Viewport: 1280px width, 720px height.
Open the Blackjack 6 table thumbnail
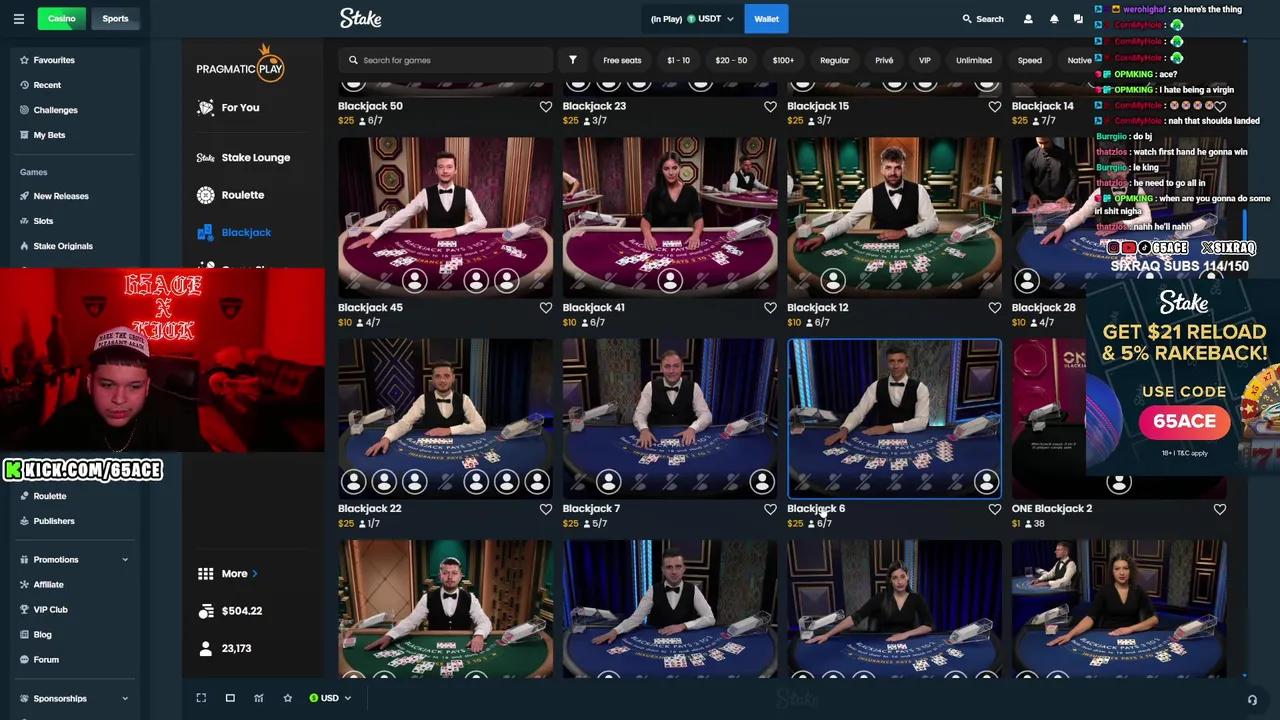[x=894, y=418]
